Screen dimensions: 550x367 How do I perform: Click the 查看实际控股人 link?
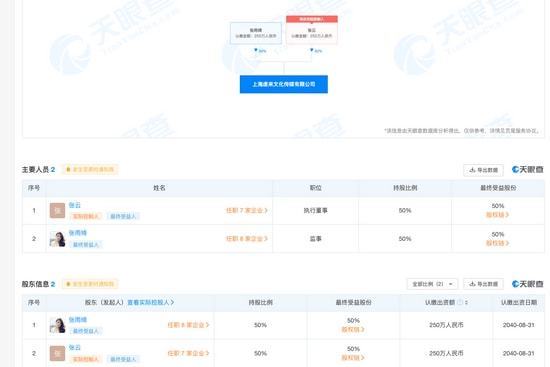(150, 302)
